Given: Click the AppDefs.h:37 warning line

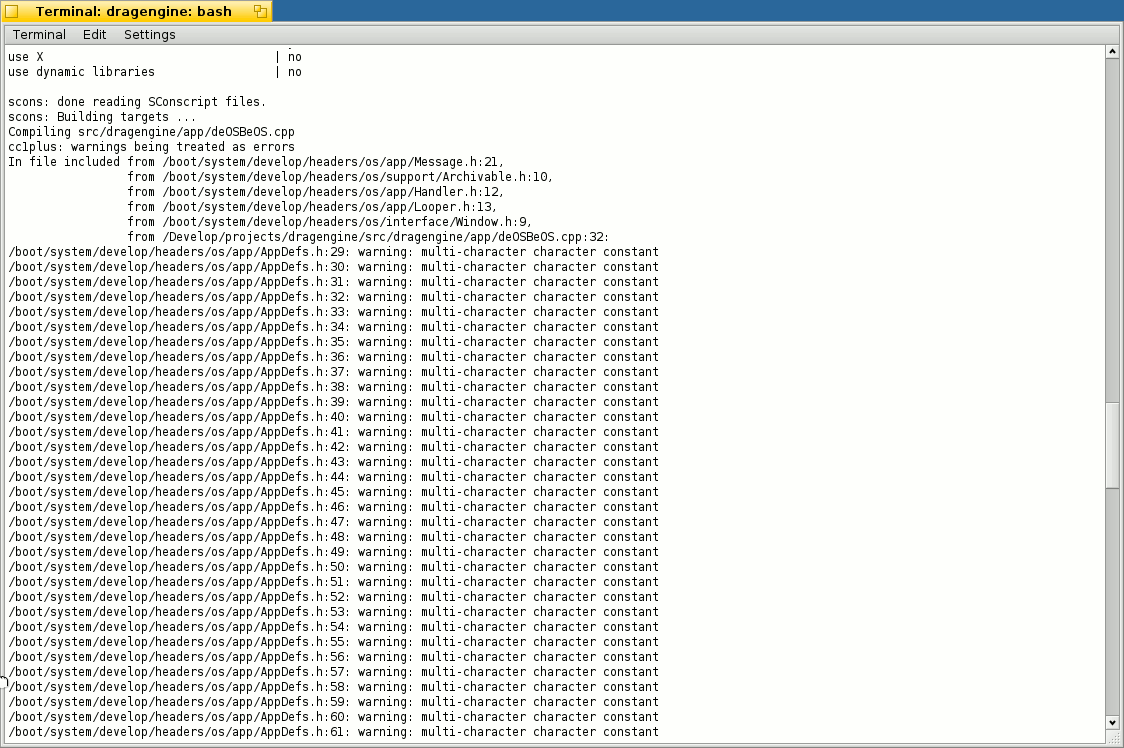Looking at the screenshot, I should point(333,372).
